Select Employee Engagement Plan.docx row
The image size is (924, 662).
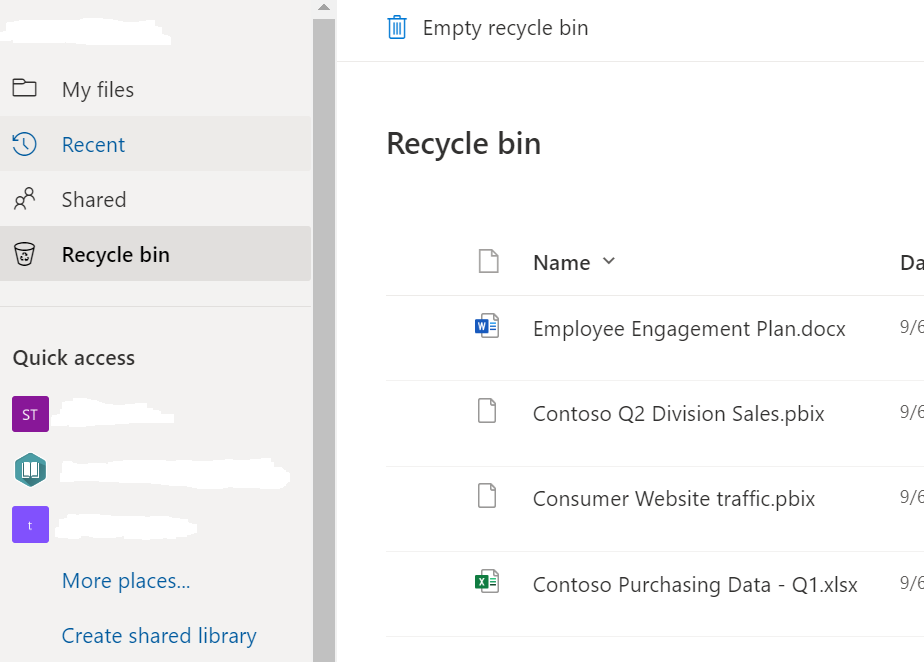point(689,329)
